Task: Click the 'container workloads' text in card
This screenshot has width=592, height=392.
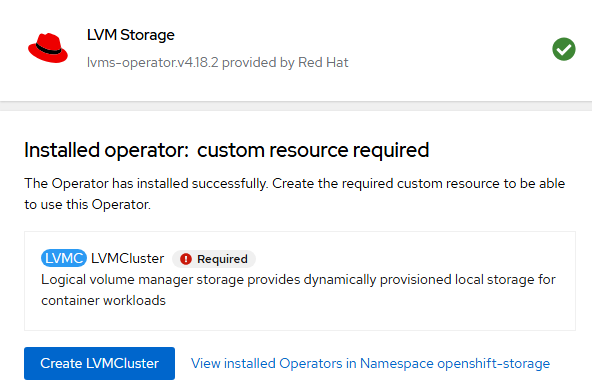Action: click(x=103, y=301)
